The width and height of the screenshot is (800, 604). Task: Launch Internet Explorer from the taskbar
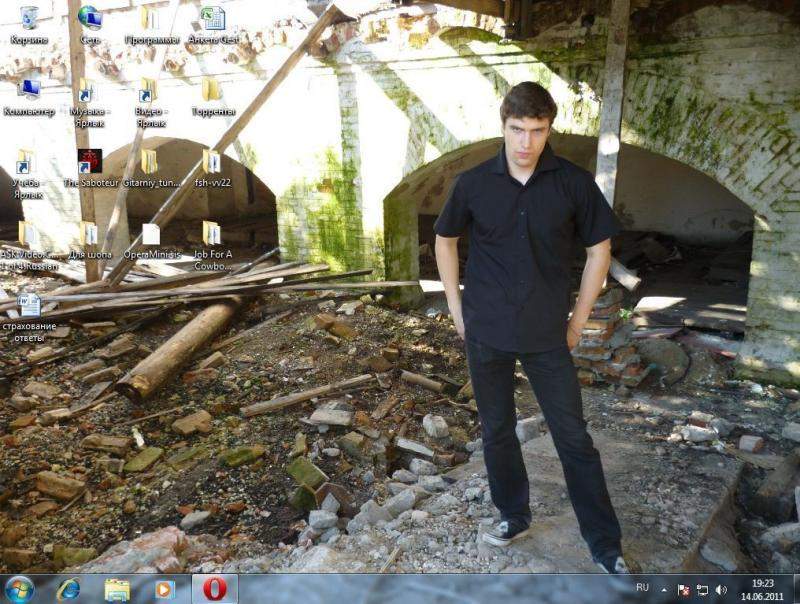[68, 589]
